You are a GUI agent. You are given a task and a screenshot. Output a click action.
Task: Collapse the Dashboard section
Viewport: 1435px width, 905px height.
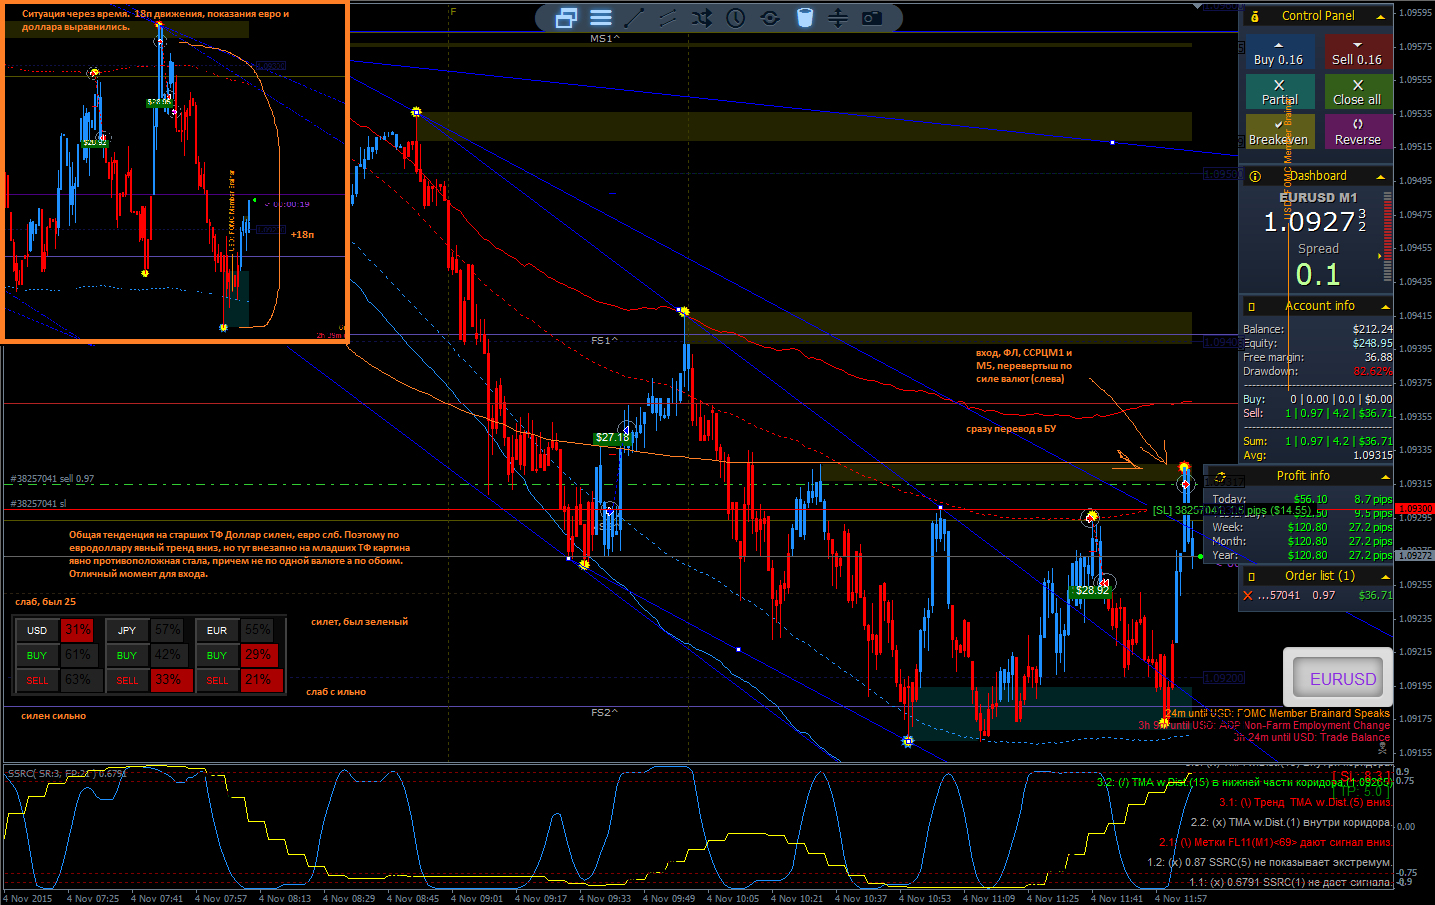click(1382, 177)
